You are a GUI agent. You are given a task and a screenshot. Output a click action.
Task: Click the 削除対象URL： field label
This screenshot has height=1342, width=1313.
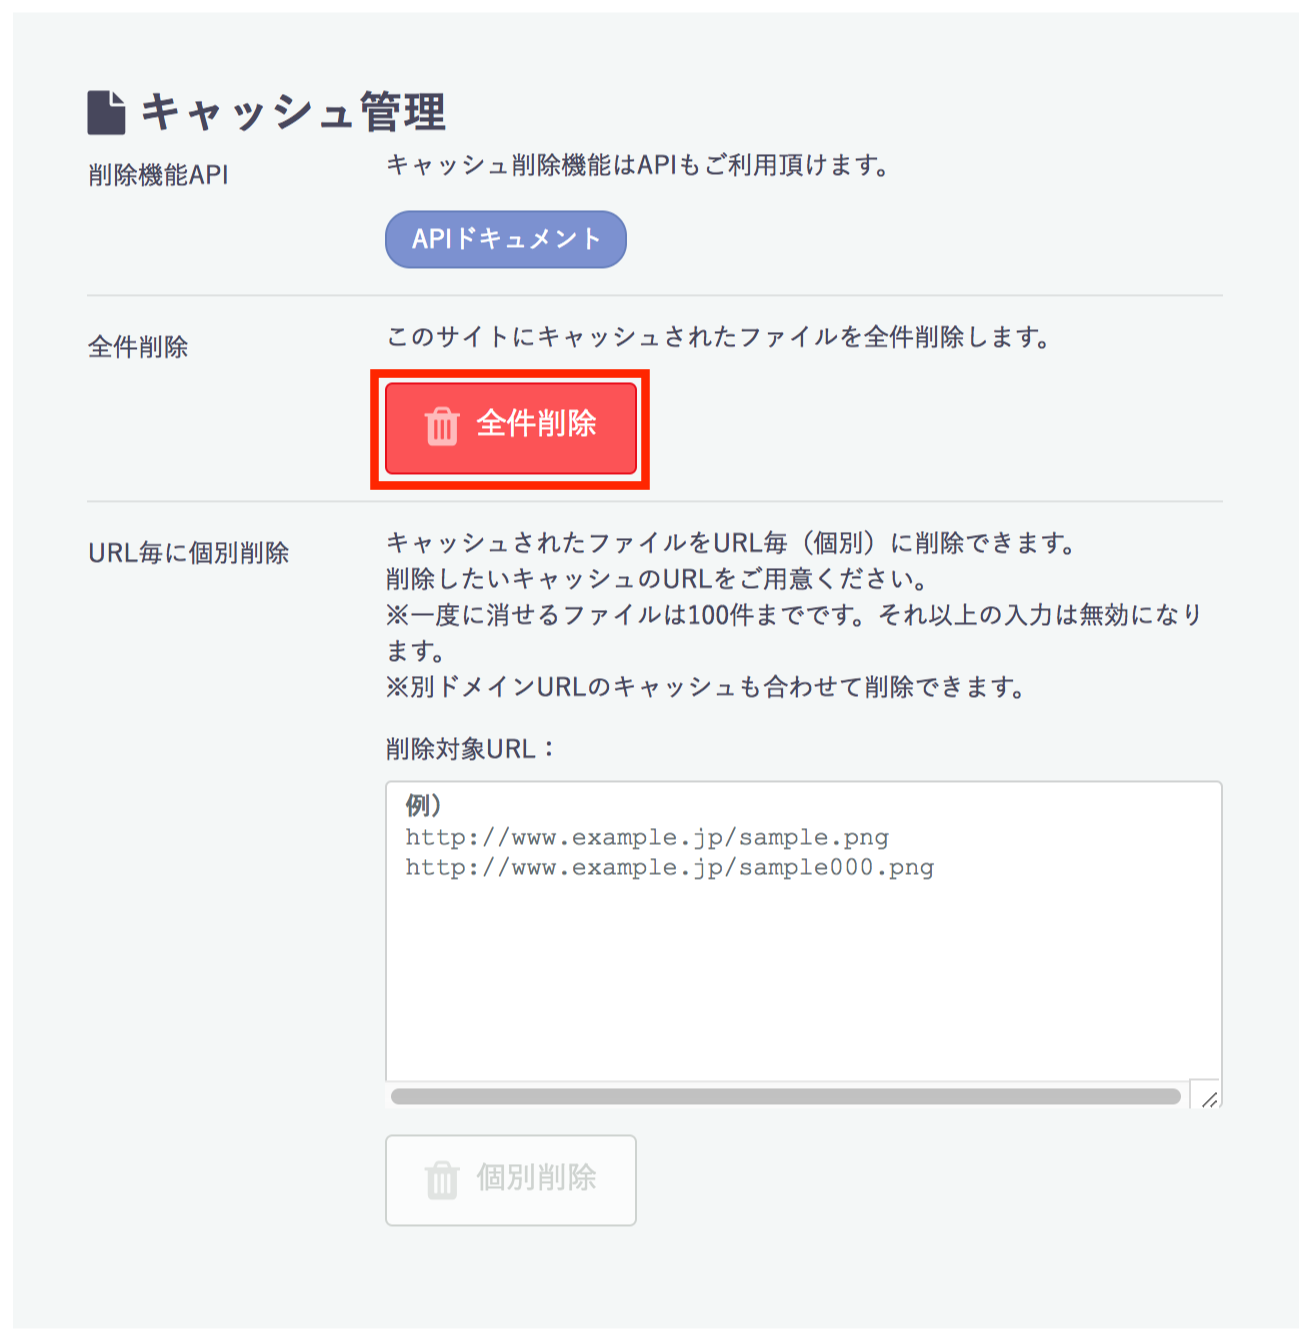(x=470, y=748)
